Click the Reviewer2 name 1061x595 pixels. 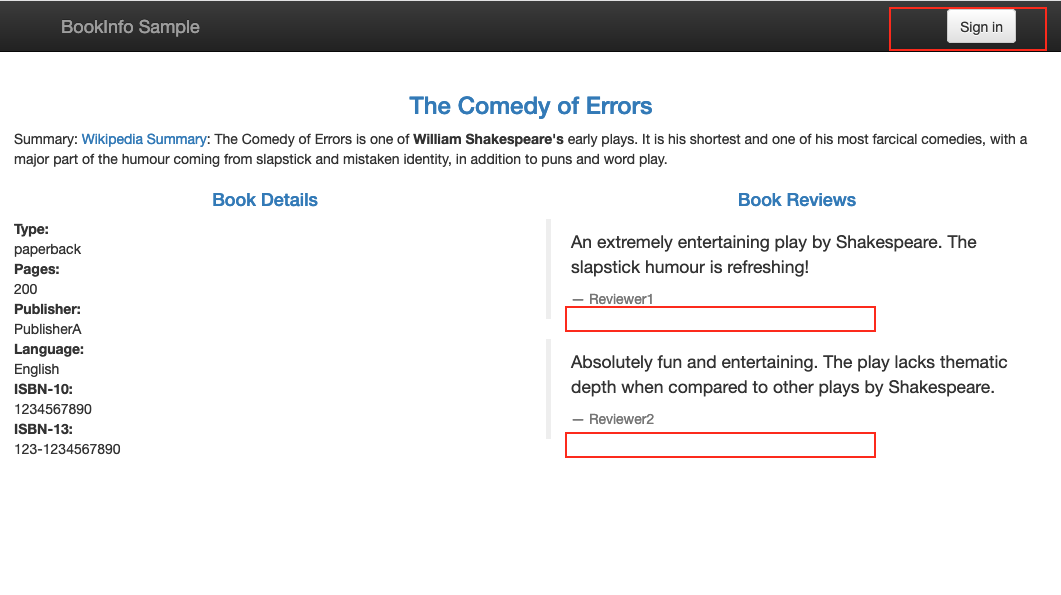[x=620, y=419]
